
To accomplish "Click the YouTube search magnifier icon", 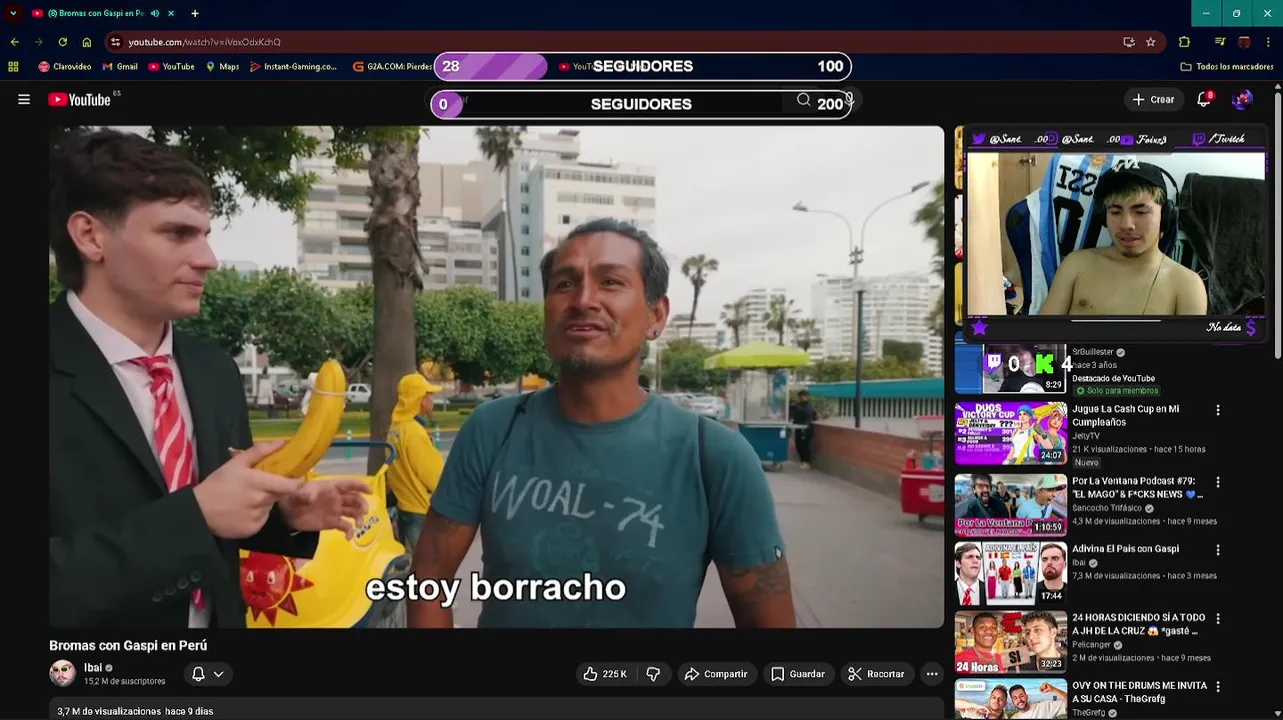I will pos(803,100).
